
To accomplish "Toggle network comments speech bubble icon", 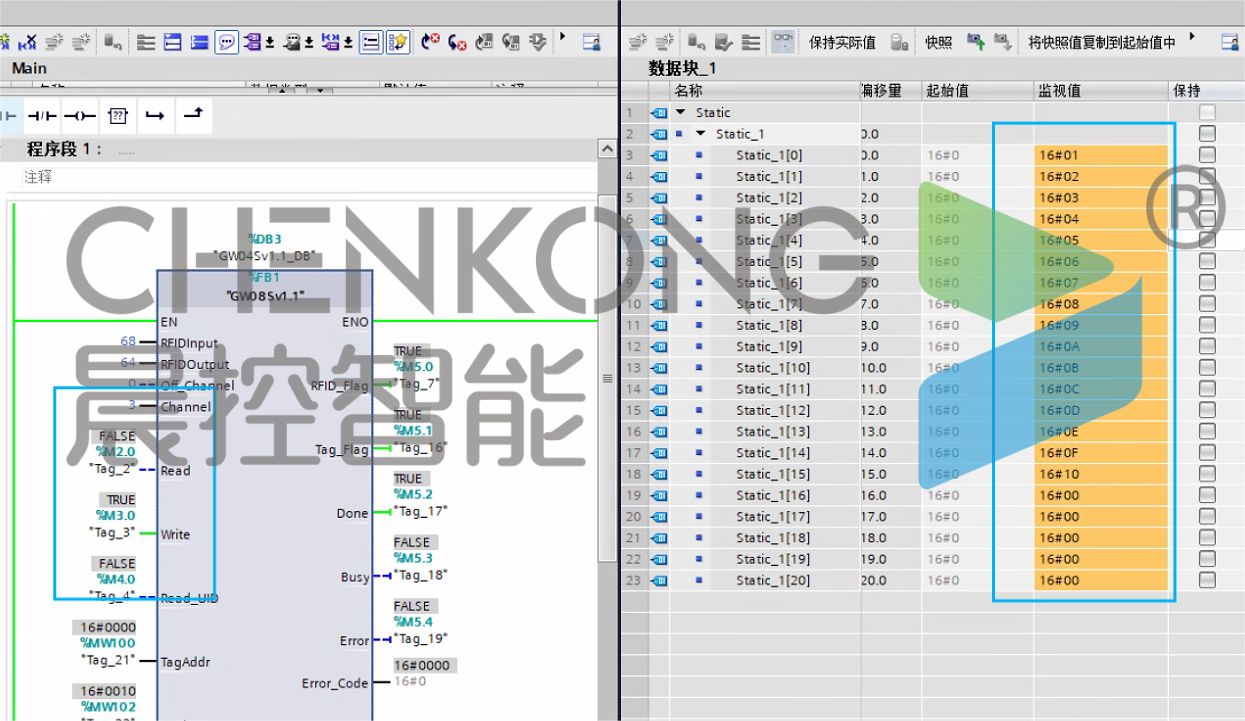I will pos(226,42).
